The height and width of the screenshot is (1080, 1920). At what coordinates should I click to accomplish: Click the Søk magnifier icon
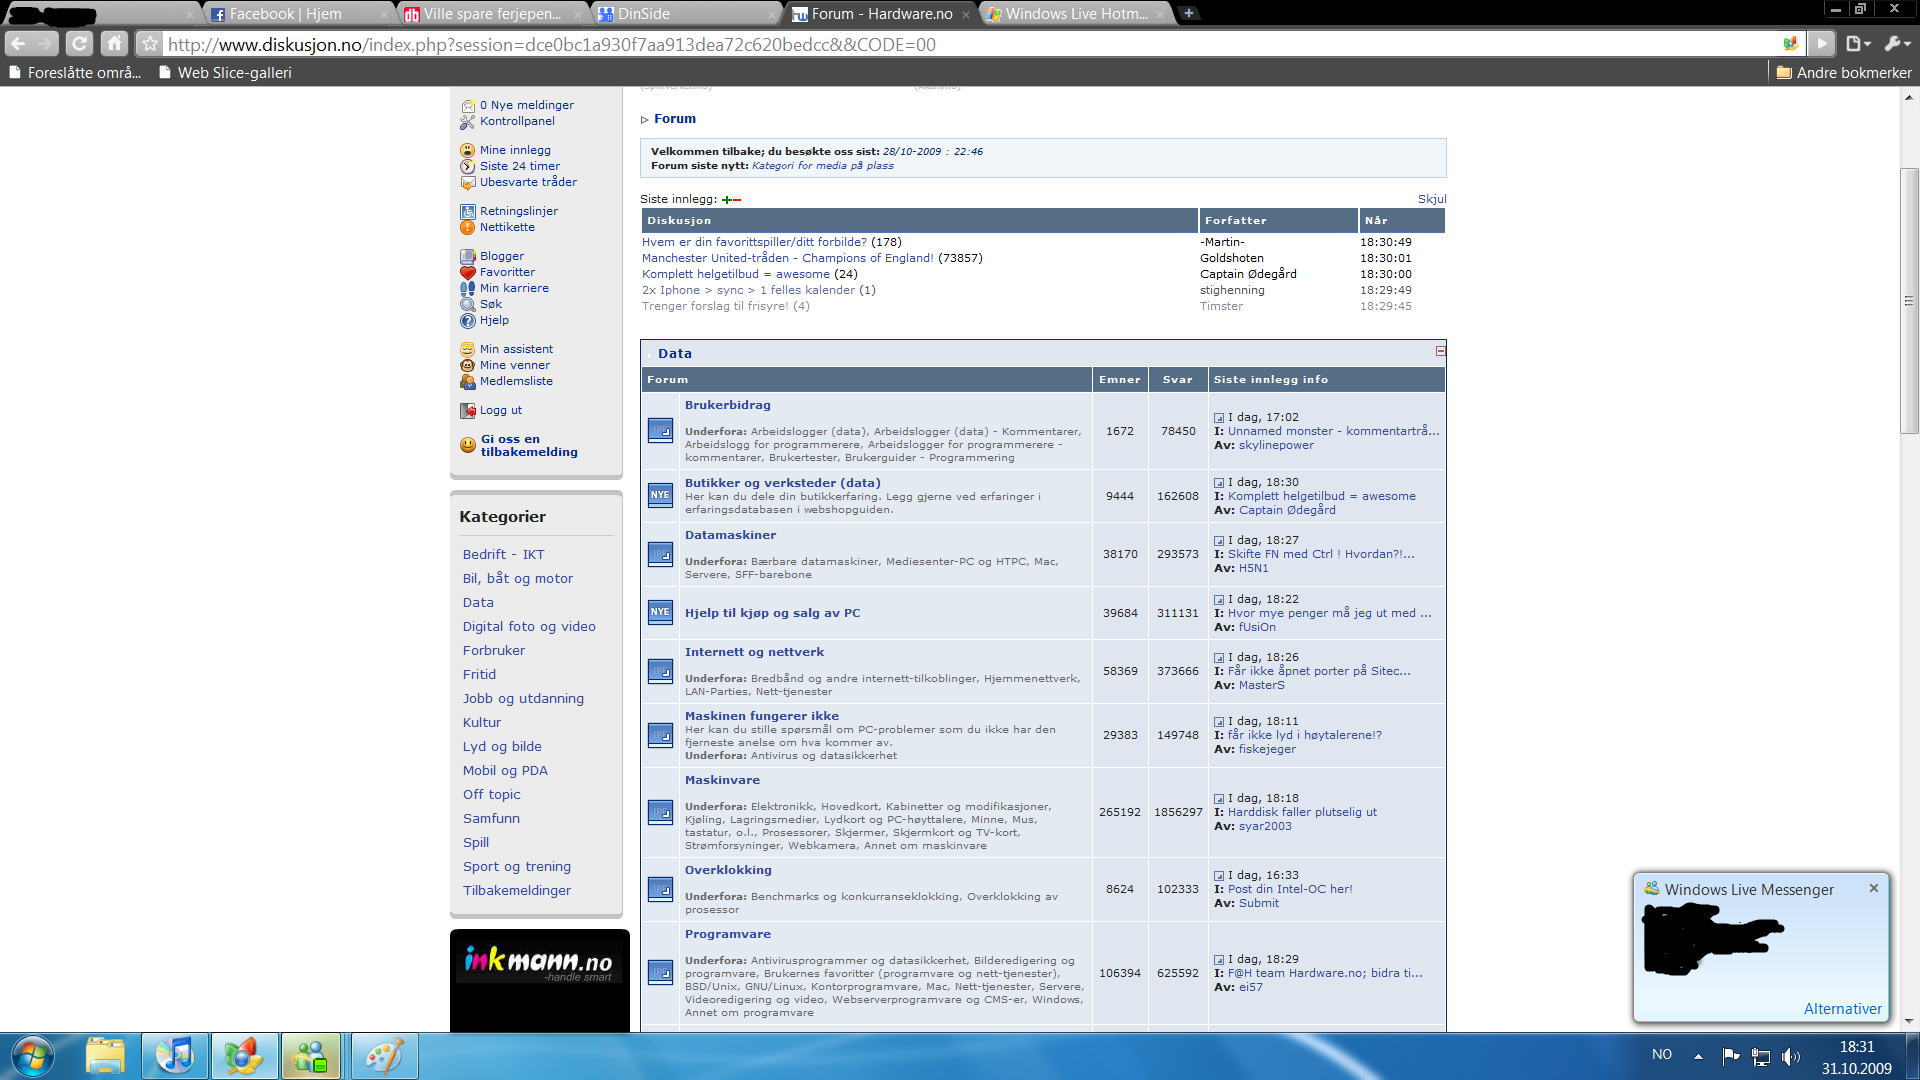pos(467,305)
